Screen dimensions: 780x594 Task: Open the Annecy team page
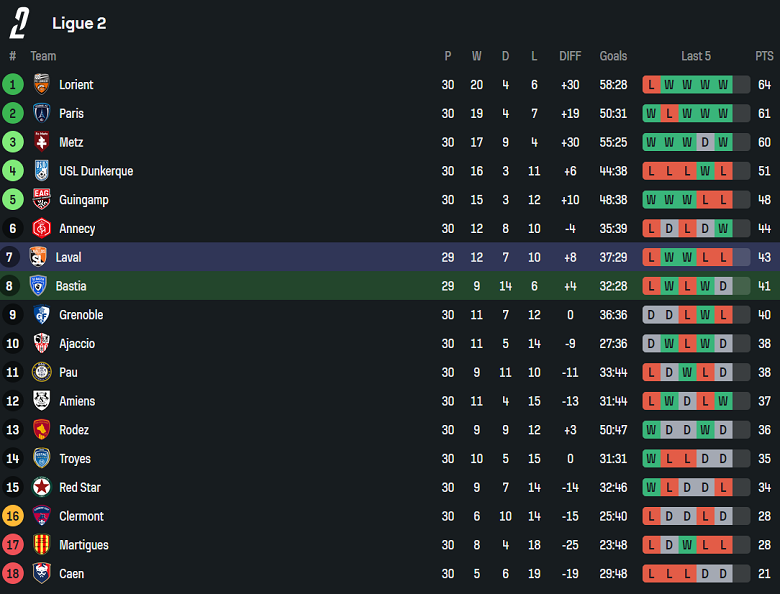click(77, 229)
